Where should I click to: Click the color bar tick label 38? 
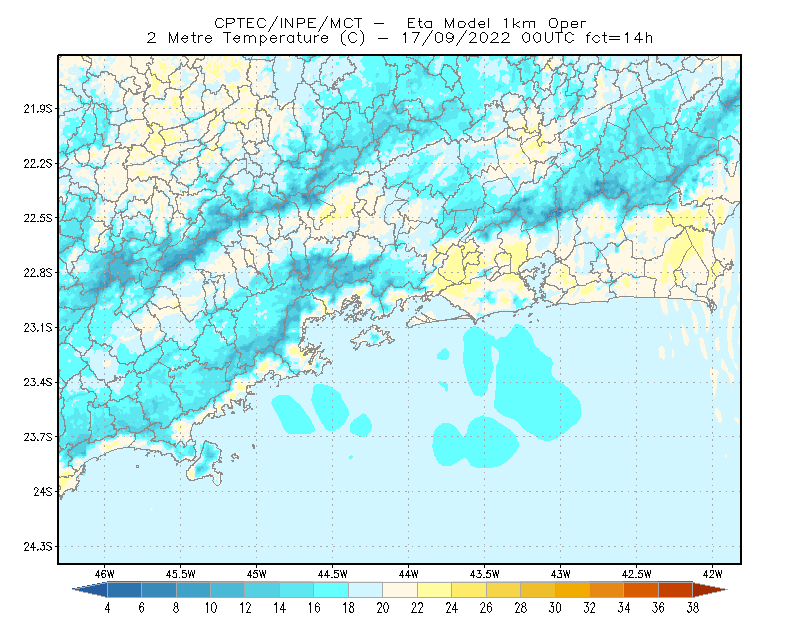pos(693,608)
